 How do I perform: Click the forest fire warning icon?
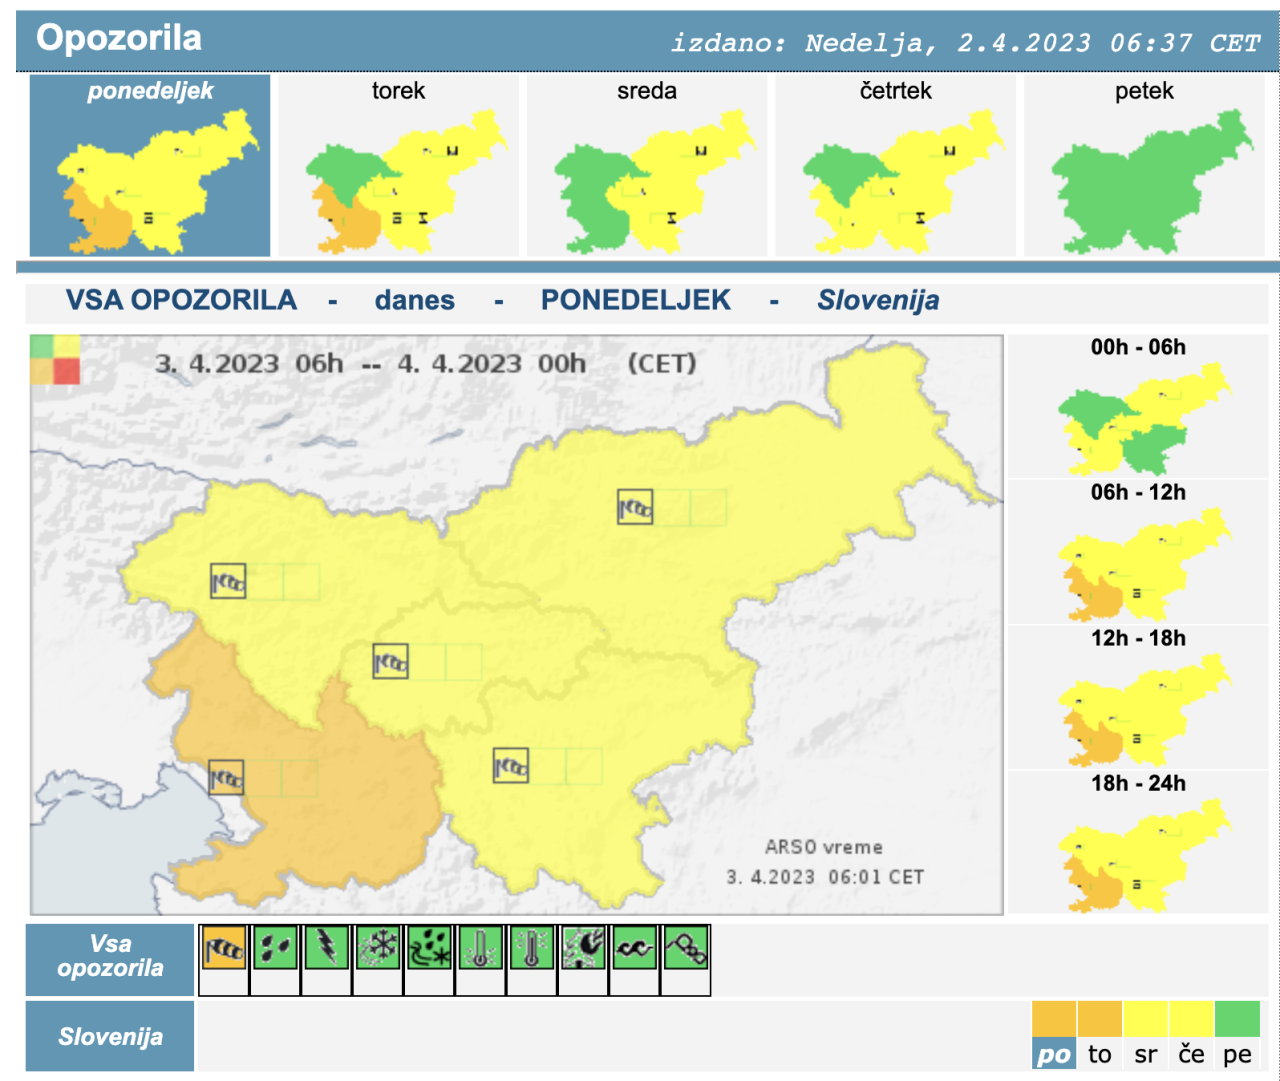[583, 948]
